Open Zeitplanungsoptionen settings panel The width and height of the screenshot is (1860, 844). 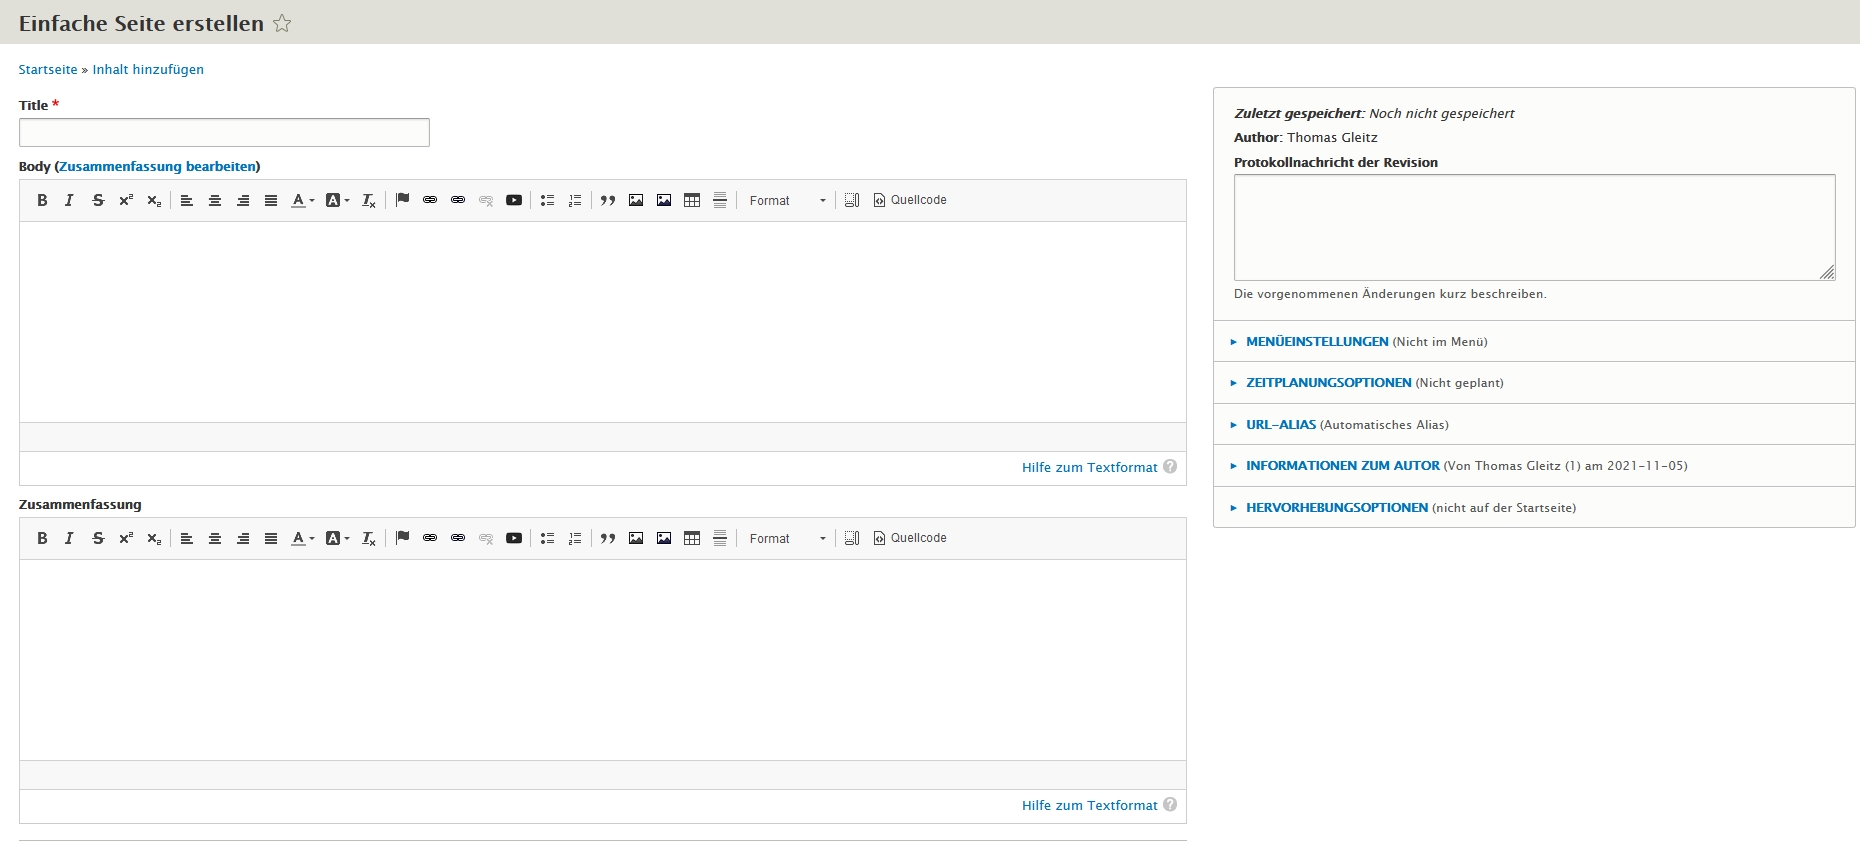[1328, 383]
